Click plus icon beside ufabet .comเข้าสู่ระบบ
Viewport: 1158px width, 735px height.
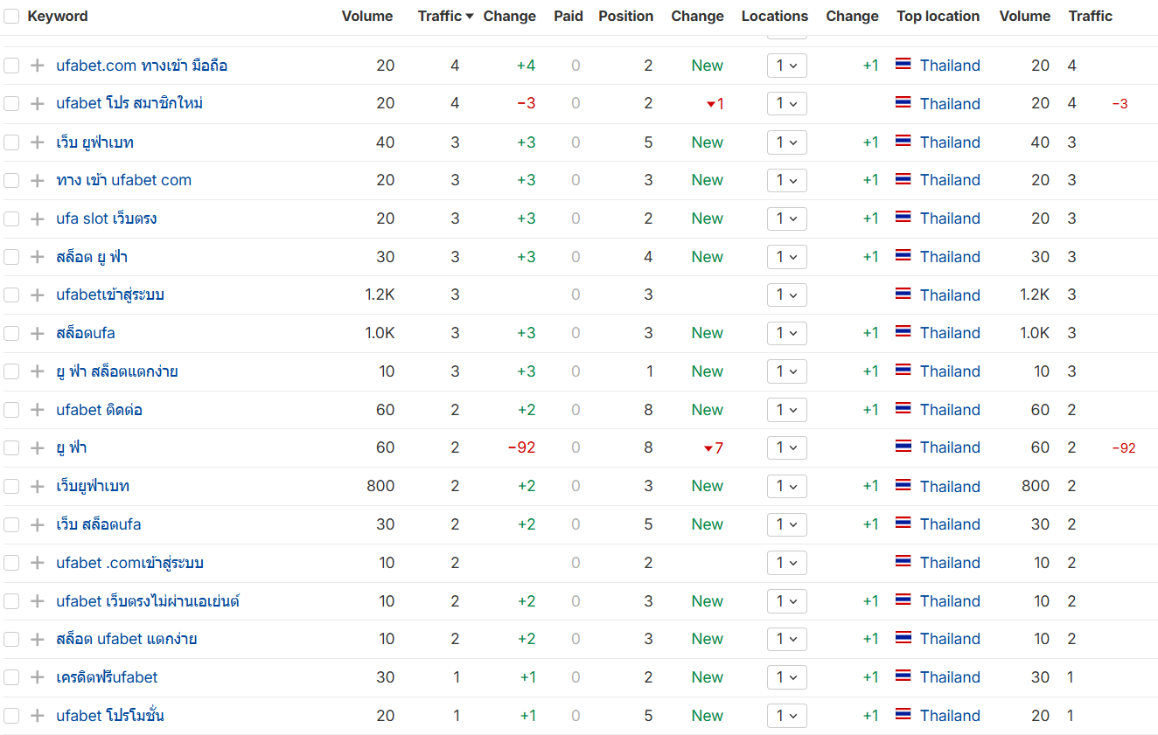(x=37, y=563)
